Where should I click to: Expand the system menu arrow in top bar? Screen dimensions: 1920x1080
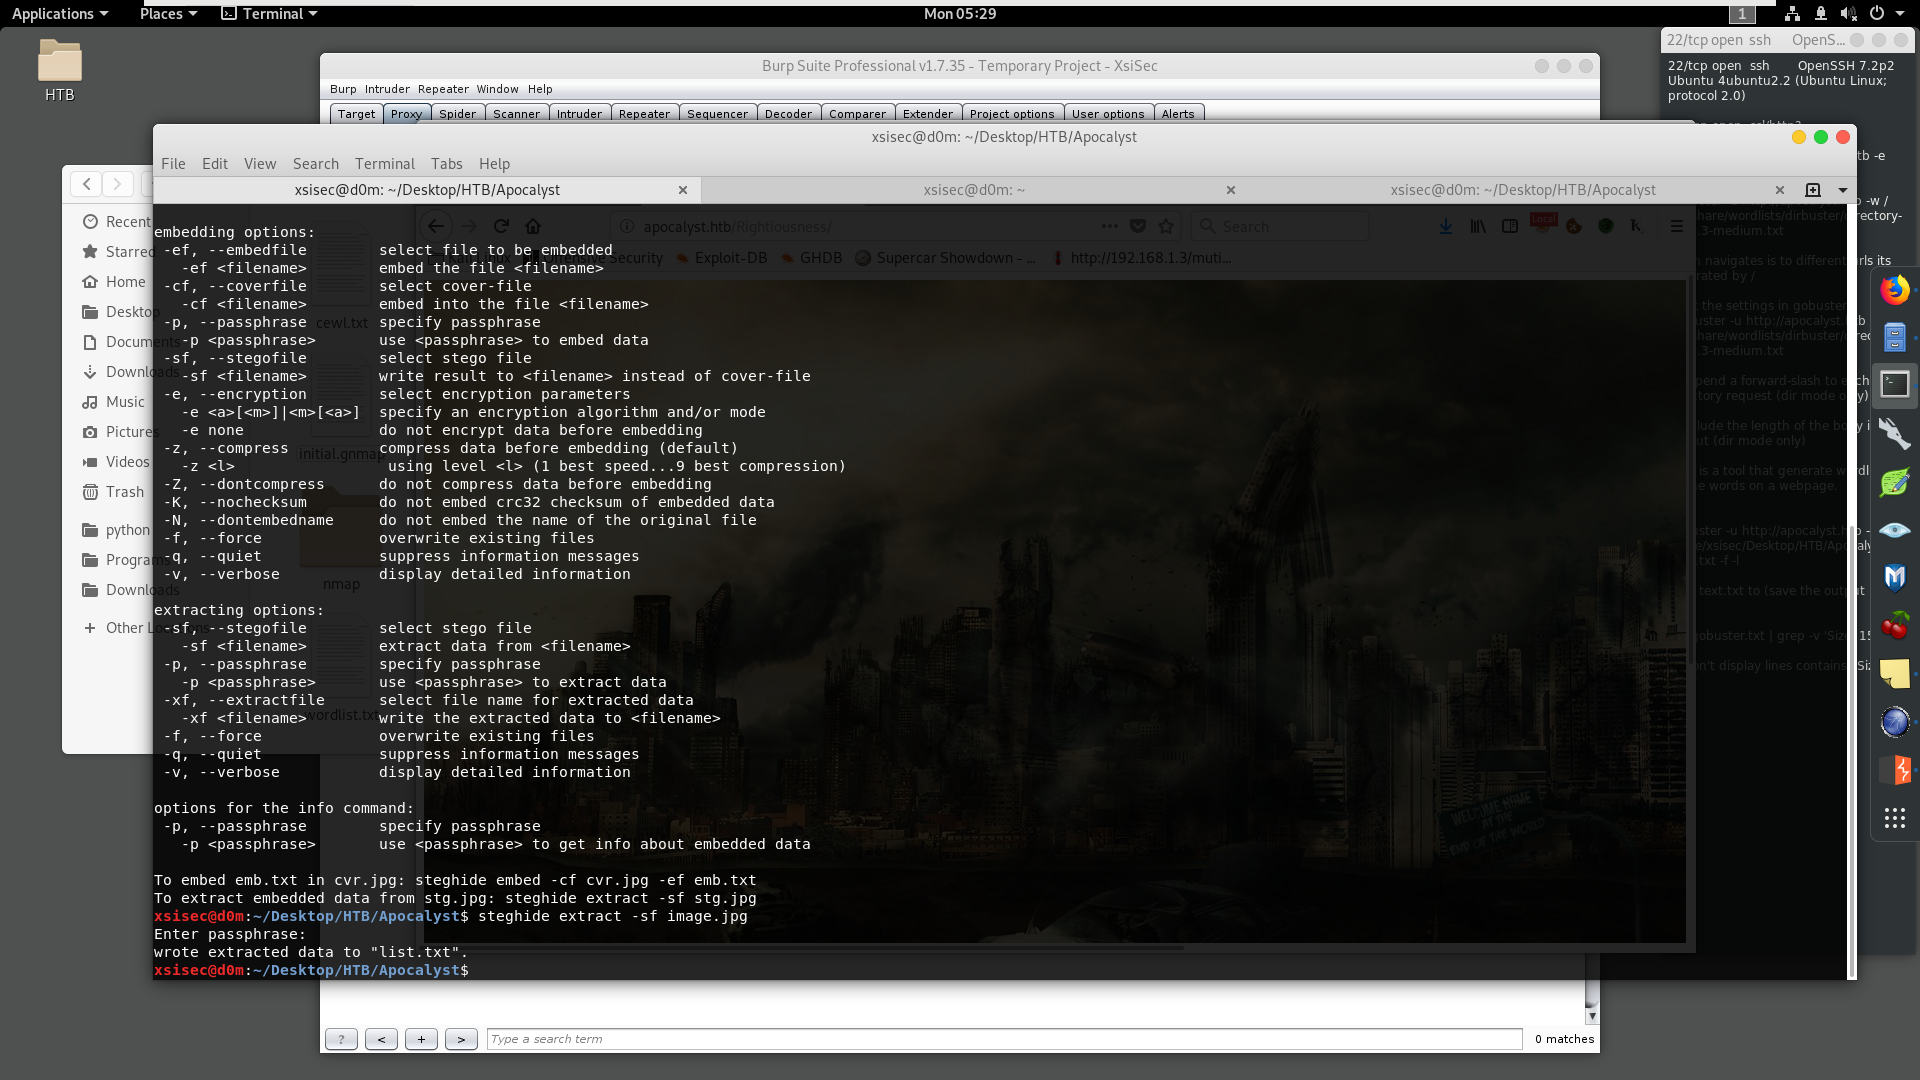1901,14
